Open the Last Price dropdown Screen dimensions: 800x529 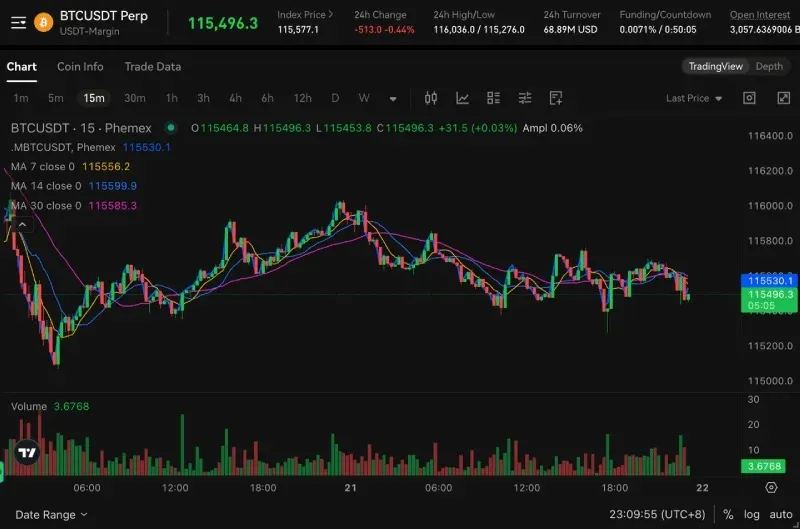click(x=694, y=98)
